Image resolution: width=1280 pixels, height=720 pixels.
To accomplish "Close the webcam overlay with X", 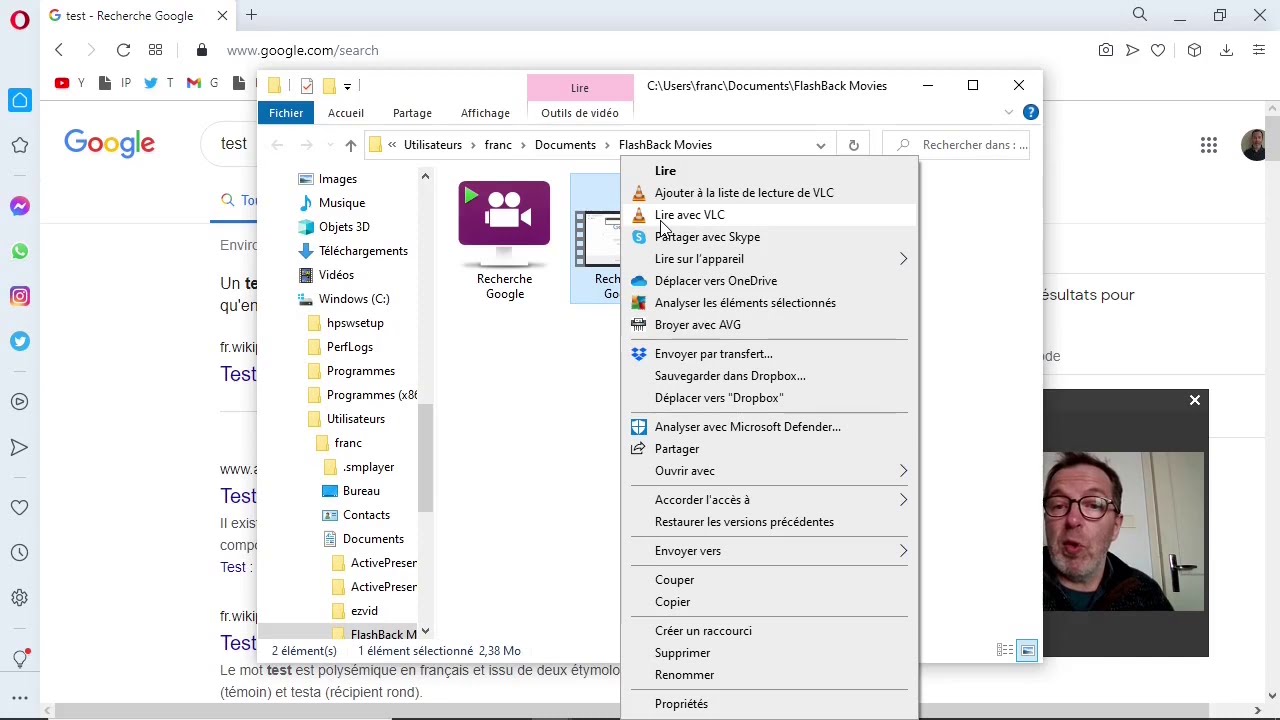I will click(1194, 400).
